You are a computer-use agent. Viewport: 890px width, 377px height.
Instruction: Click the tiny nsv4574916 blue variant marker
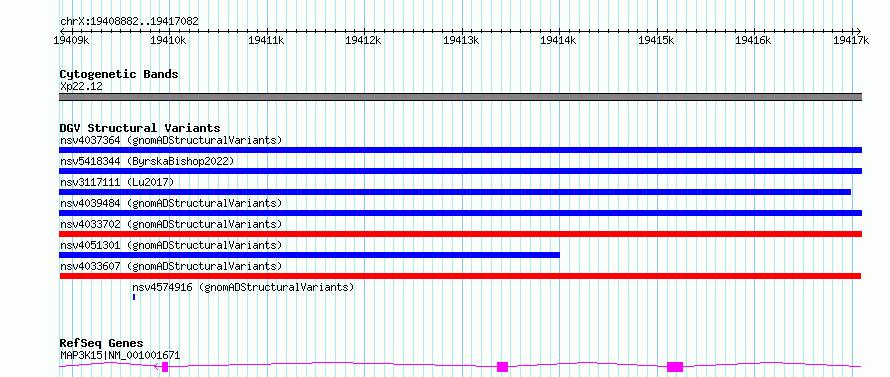134,297
